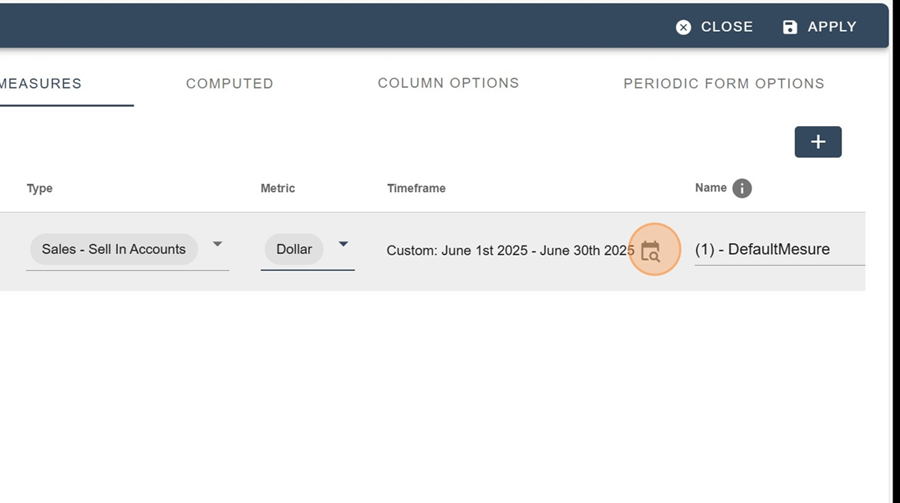Screen dimensions: 900x503
Task: Click the Sales - Sell In Accounts chip
Action: coord(114,249)
